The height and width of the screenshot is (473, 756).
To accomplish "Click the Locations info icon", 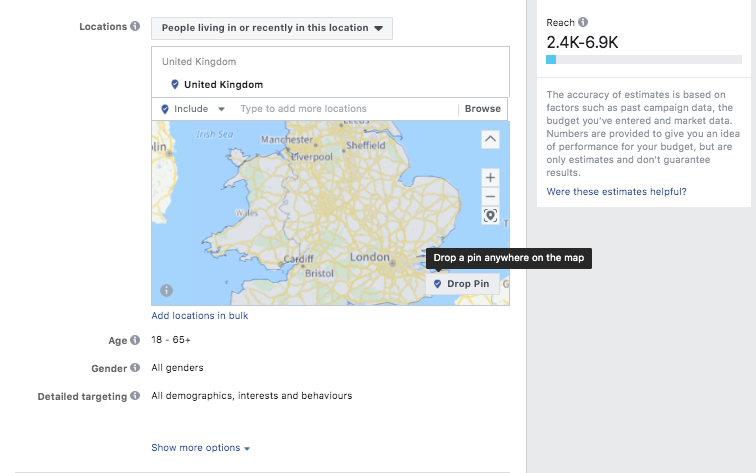I will pyautogui.click(x=135, y=26).
